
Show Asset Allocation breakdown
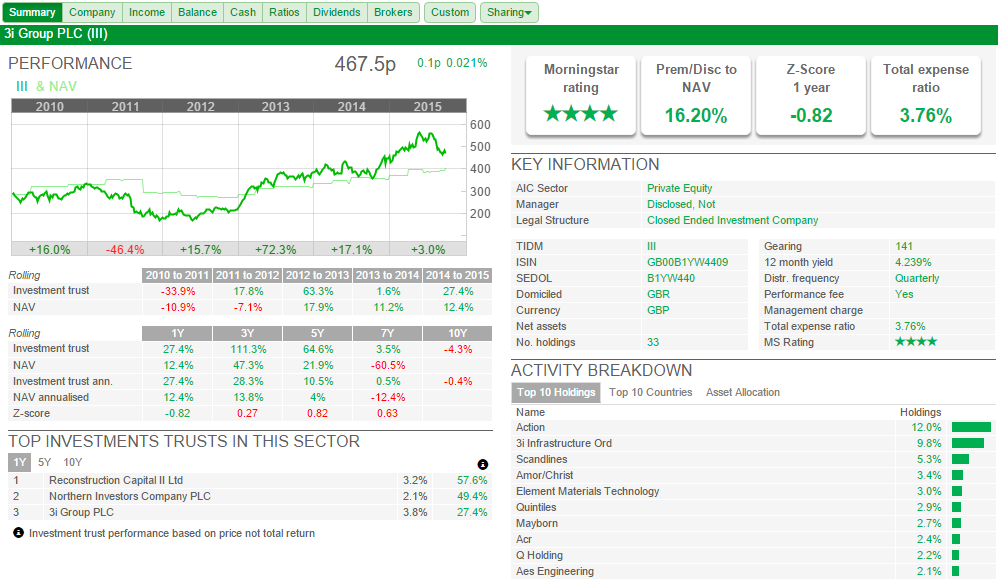pyautogui.click(x=743, y=392)
